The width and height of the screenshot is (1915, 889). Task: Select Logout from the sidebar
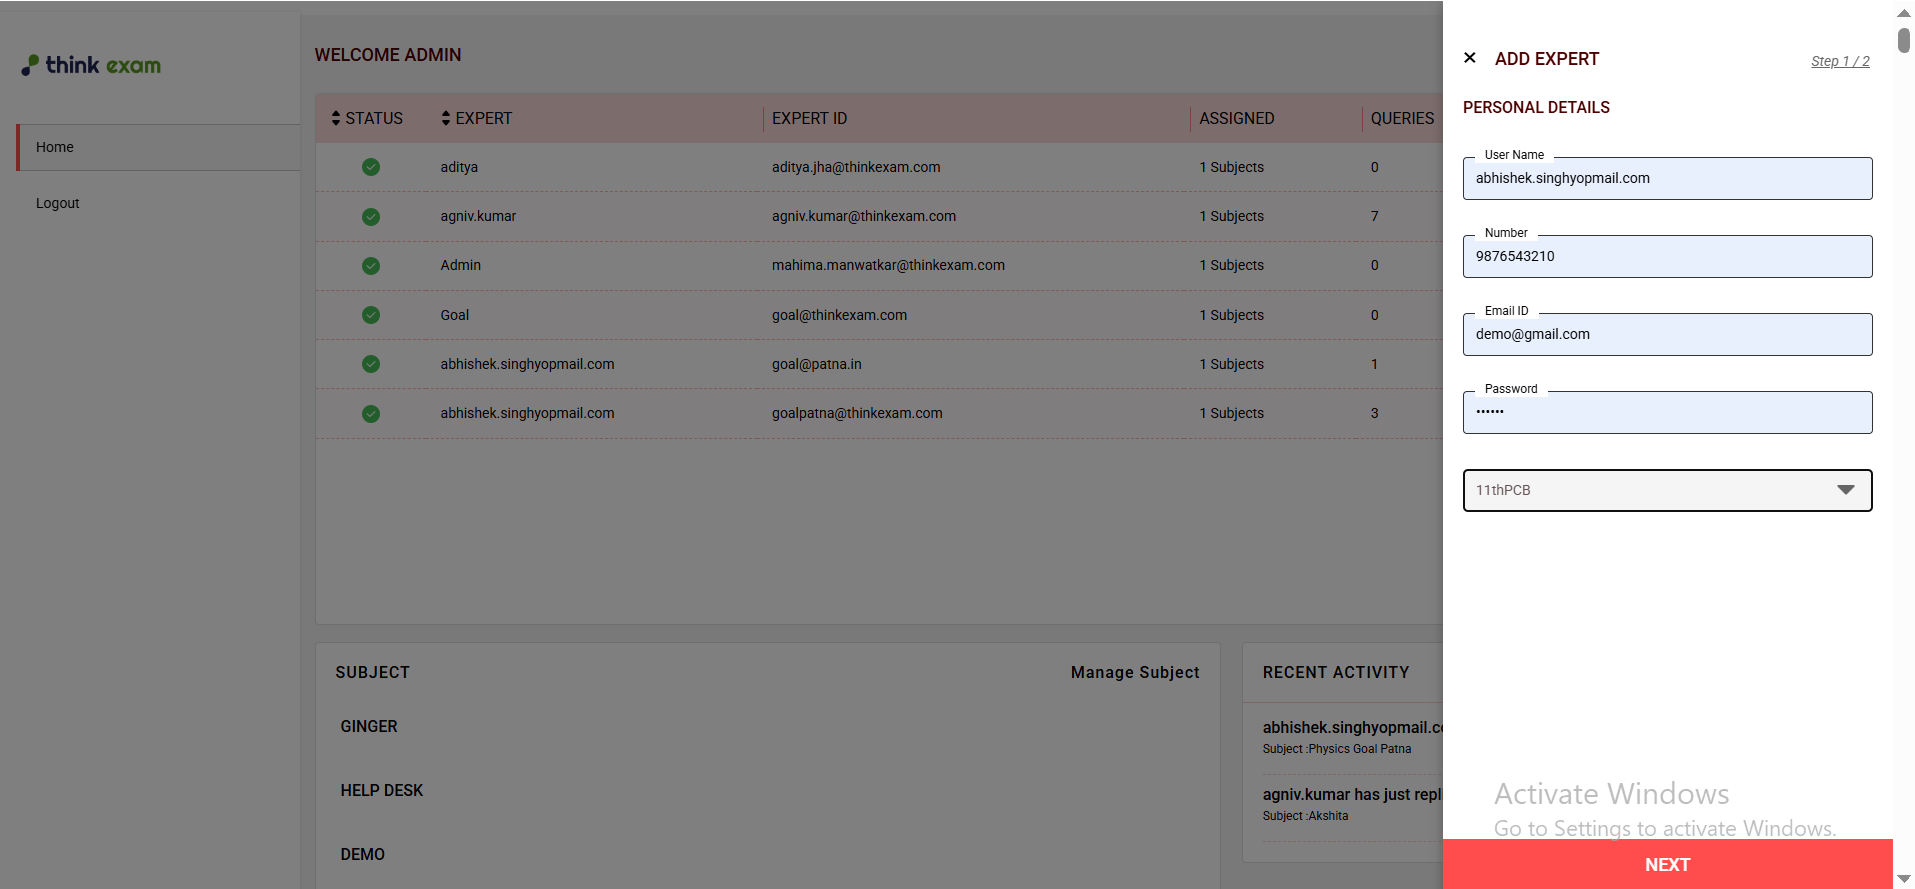[58, 203]
